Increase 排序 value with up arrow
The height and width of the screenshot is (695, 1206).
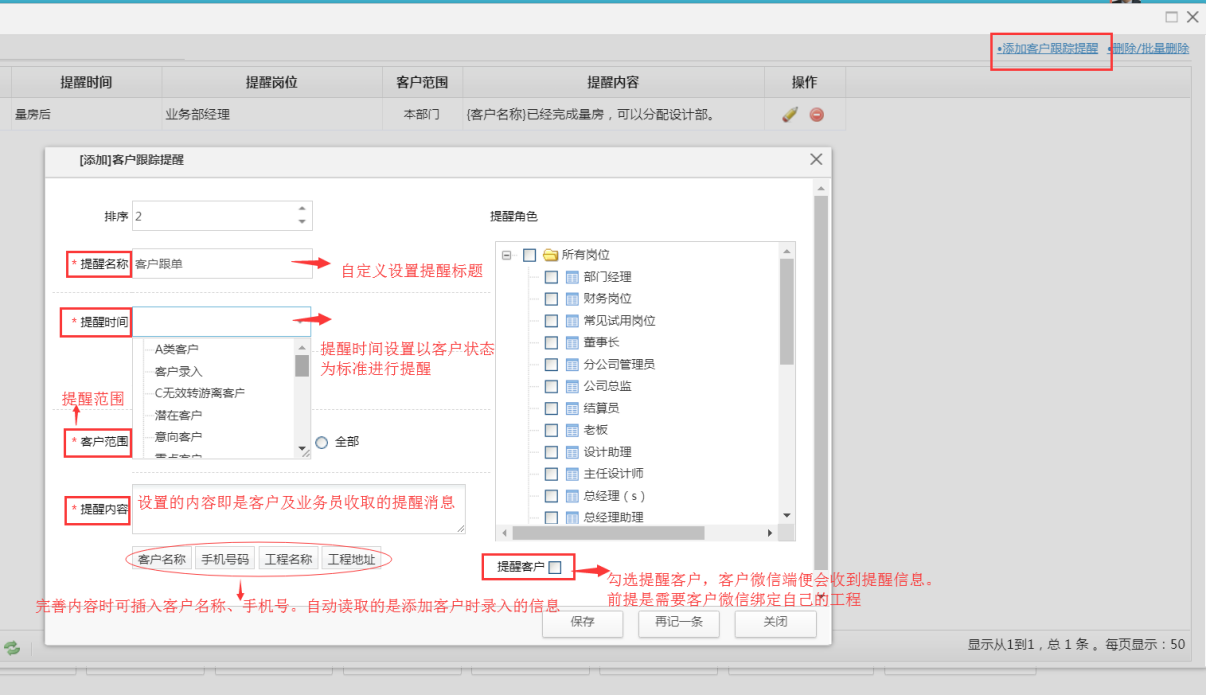tap(302, 209)
